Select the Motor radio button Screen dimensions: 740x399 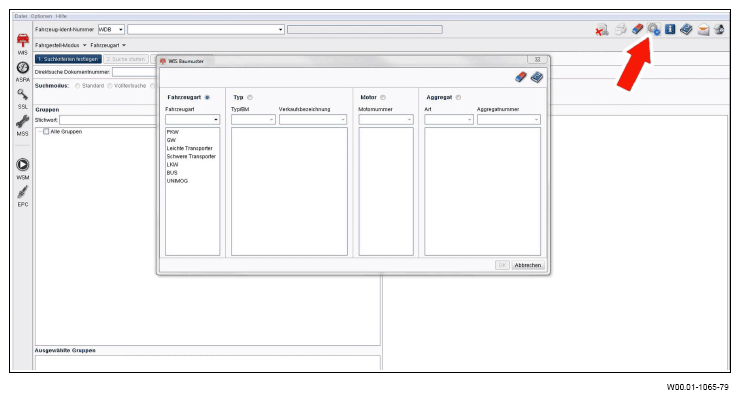(x=383, y=97)
